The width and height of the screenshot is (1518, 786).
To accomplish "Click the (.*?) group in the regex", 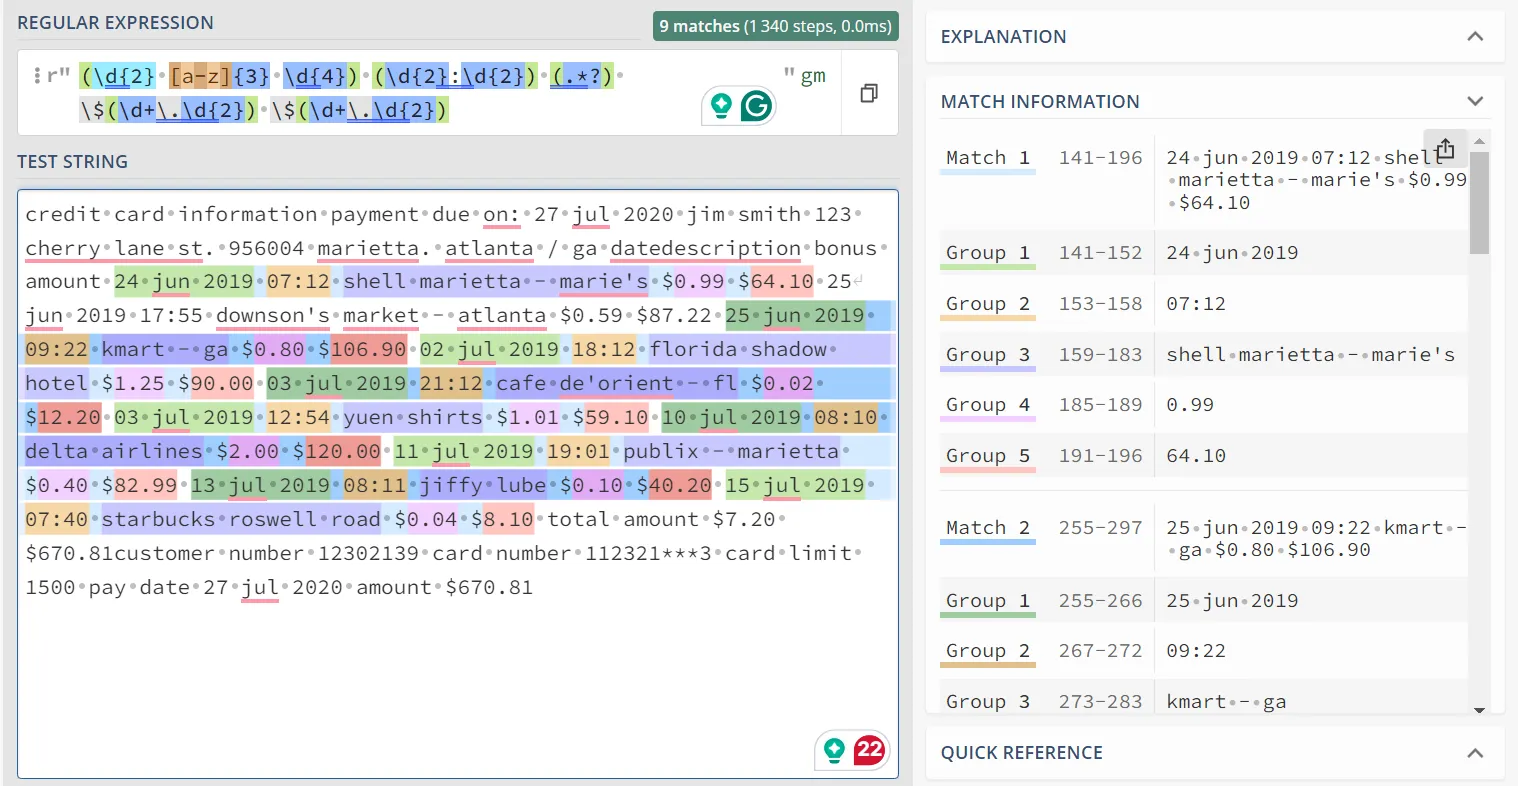I will pos(581,76).
